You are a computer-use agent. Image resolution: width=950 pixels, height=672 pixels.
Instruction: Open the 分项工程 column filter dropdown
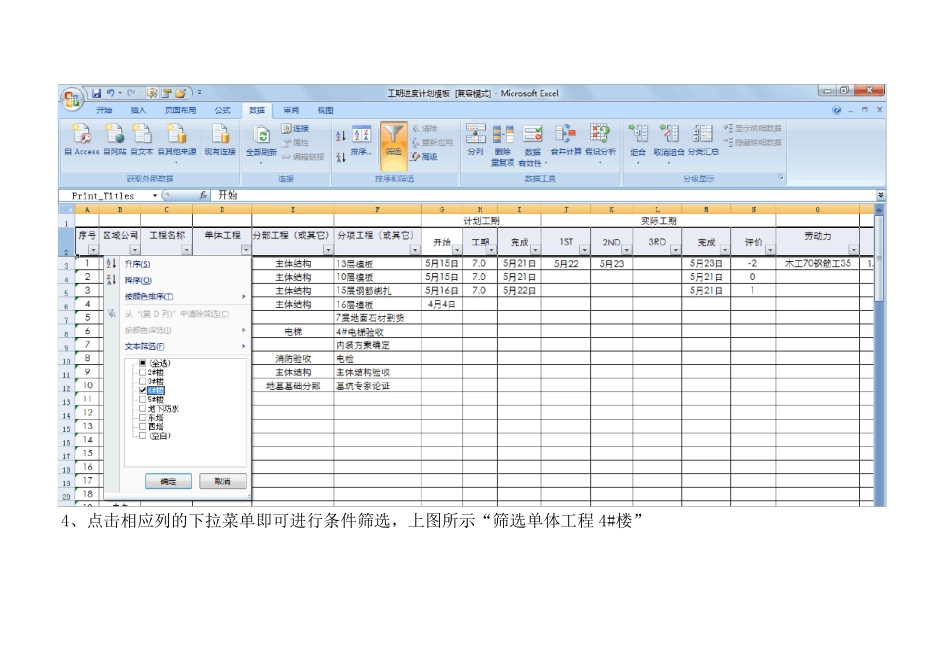415,250
